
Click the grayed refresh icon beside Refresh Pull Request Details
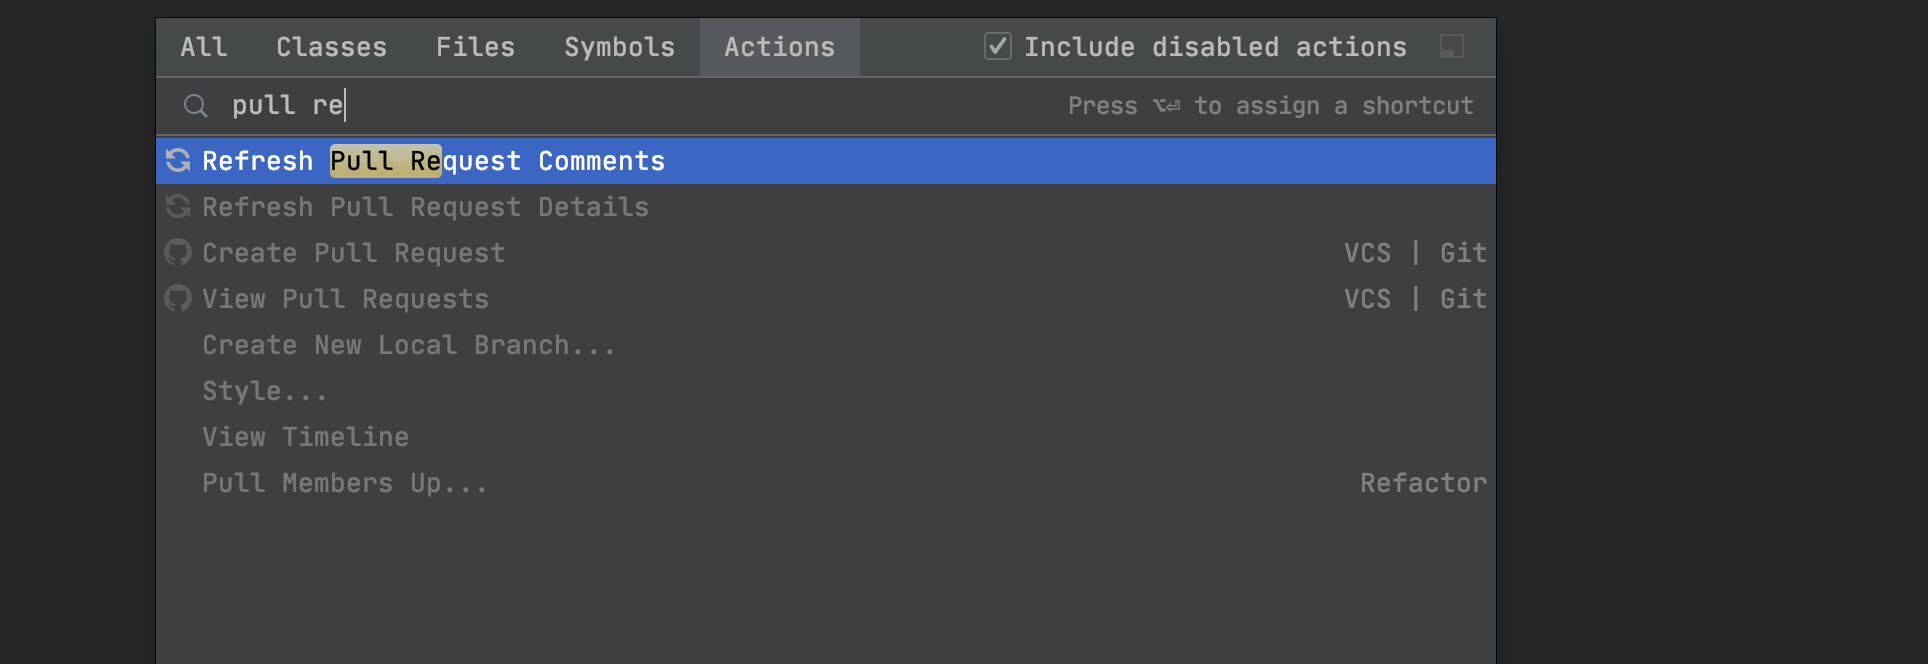[x=178, y=206]
